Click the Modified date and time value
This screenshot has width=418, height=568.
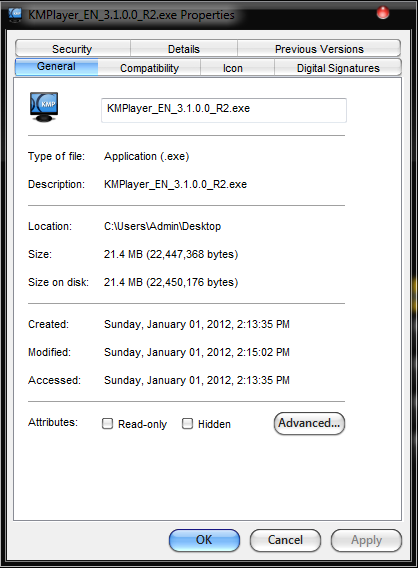coord(197,352)
